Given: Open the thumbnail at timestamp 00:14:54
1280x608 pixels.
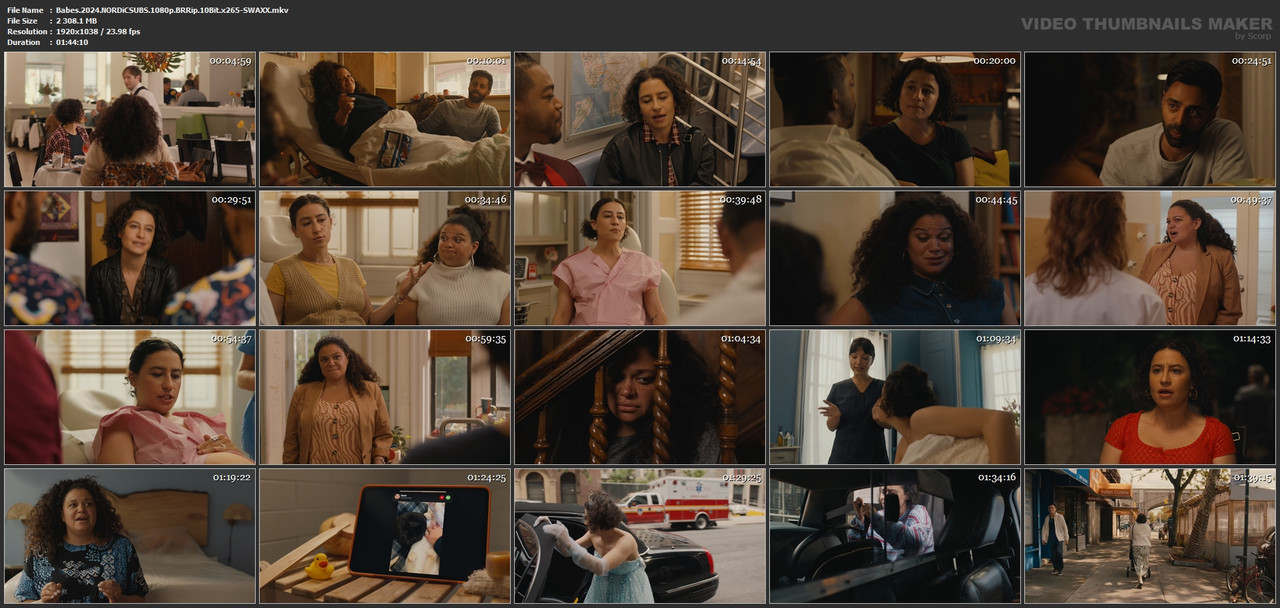Looking at the screenshot, I should (x=640, y=119).
